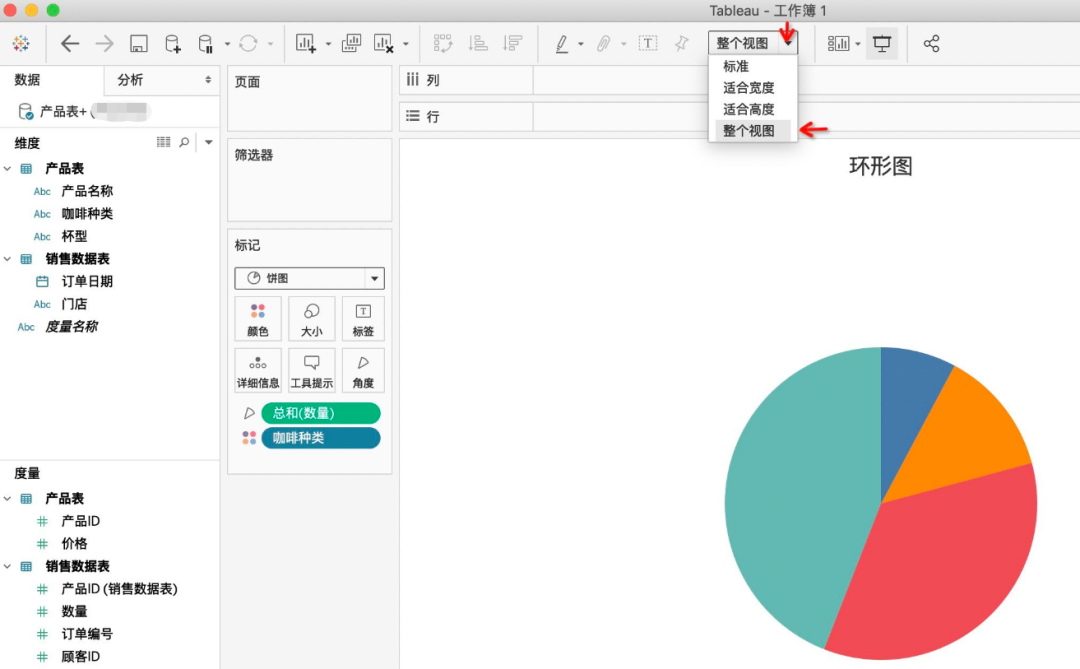Click the add new data source icon
Viewport: 1080px width, 669px height.
(x=172, y=44)
